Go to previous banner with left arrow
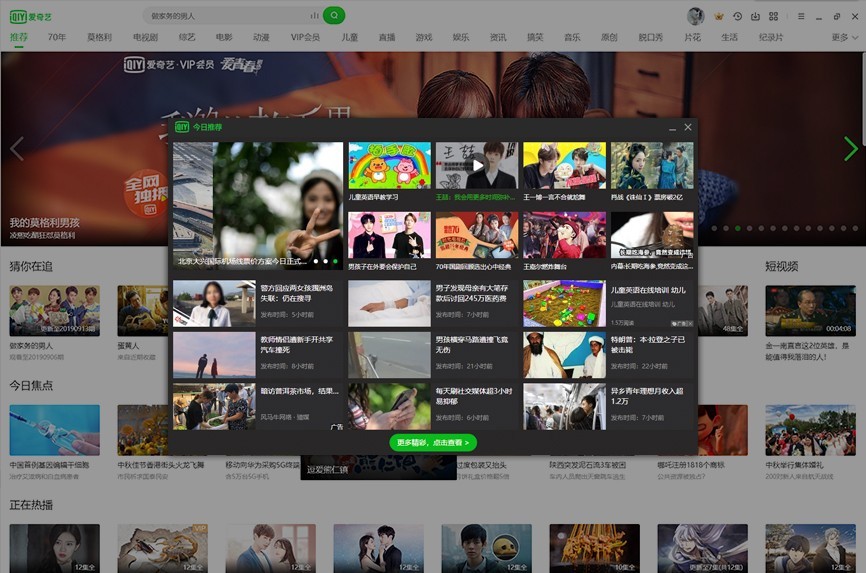Viewport: 866px width, 573px height. pos(17,149)
